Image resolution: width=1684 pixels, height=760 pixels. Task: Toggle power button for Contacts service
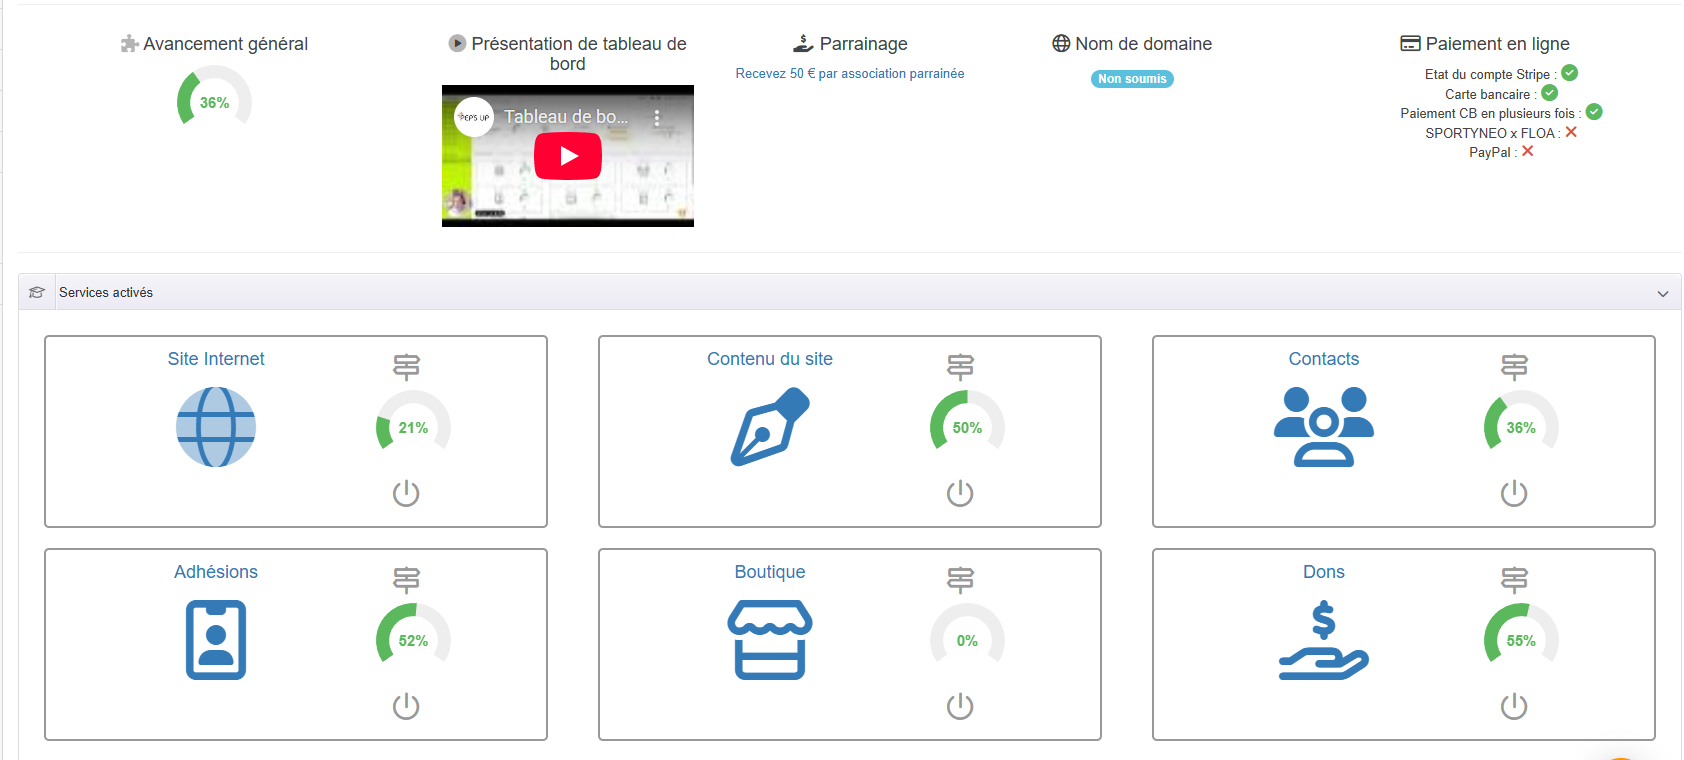(1514, 493)
